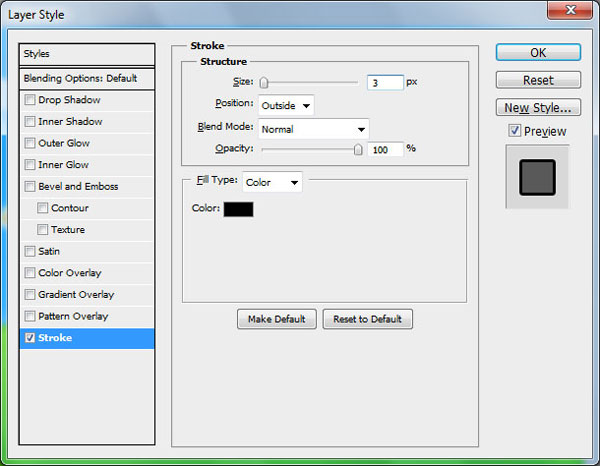The width and height of the screenshot is (600, 466).
Task: Click the style preview thumbnail
Action: click(537, 177)
